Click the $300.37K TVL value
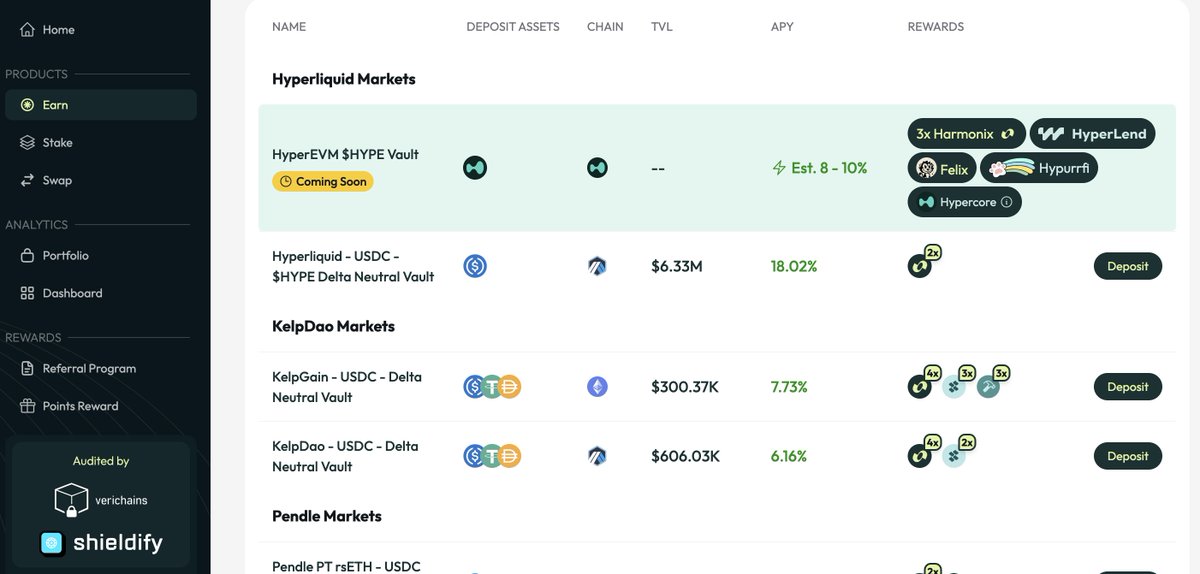1200x574 pixels. coord(685,387)
